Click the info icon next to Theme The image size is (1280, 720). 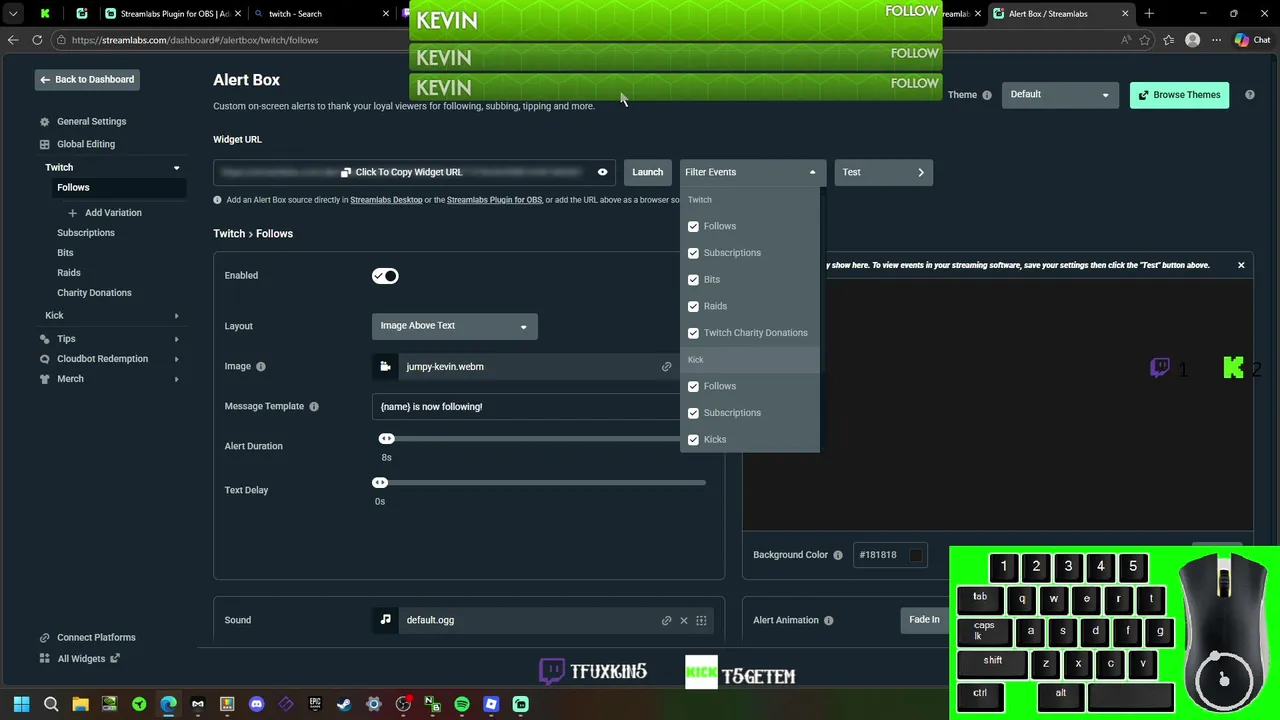click(987, 95)
